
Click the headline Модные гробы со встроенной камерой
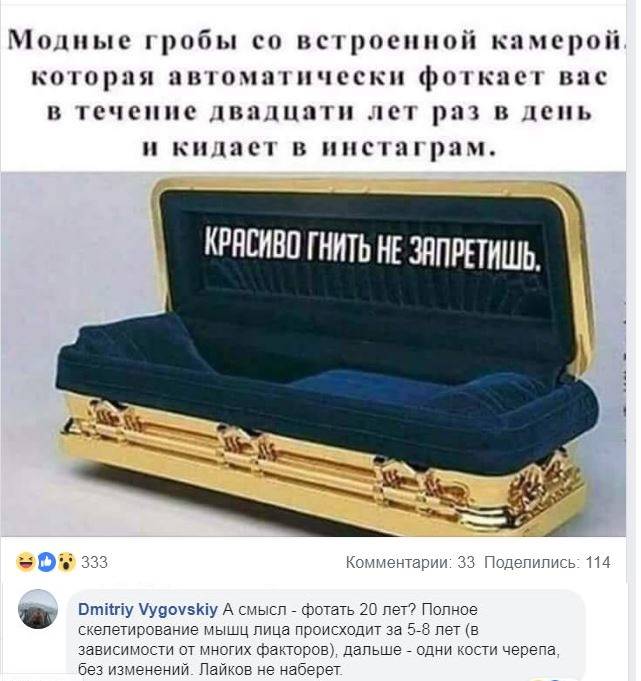315,40
